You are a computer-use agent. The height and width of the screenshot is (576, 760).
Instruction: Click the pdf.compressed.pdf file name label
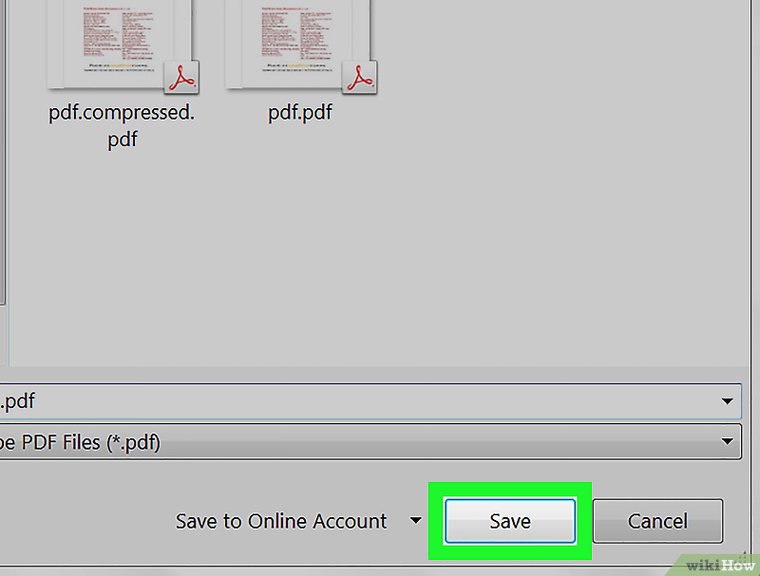click(122, 126)
